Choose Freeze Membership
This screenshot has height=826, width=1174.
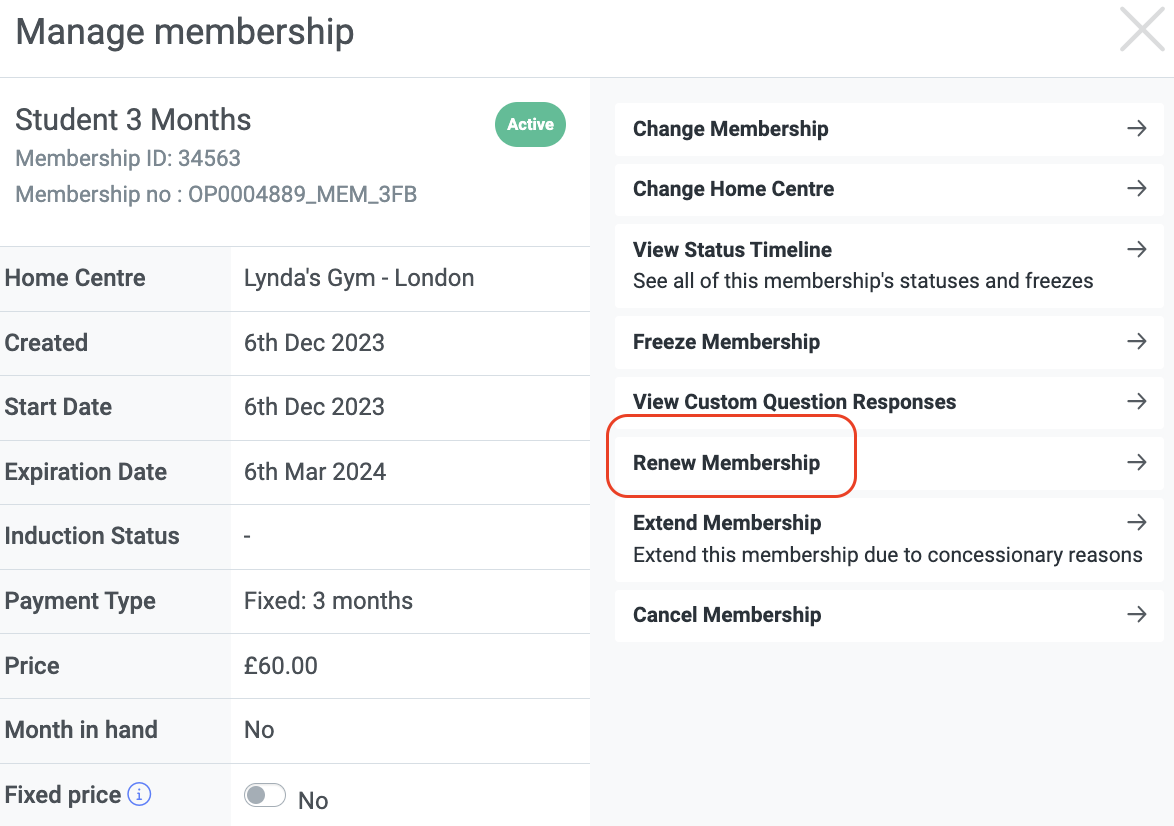coord(889,342)
